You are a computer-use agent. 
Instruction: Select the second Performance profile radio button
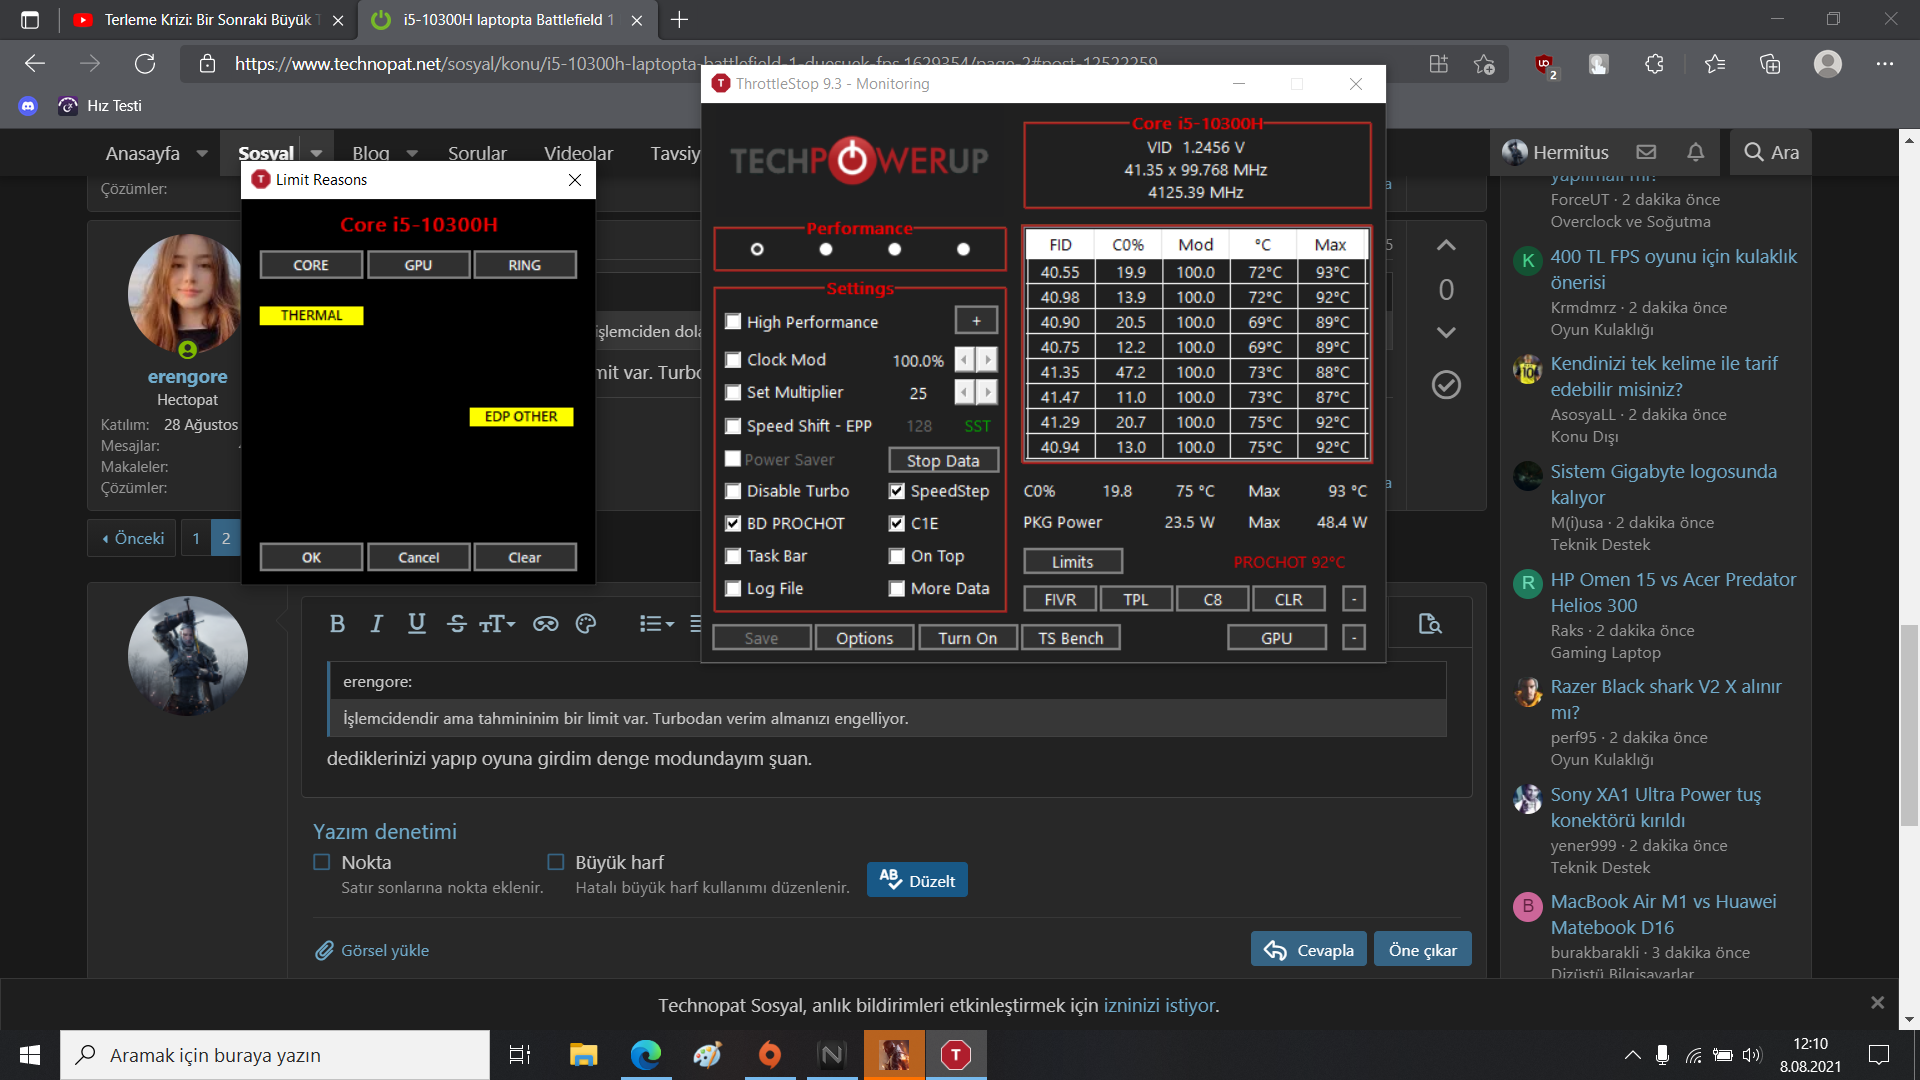tap(826, 249)
